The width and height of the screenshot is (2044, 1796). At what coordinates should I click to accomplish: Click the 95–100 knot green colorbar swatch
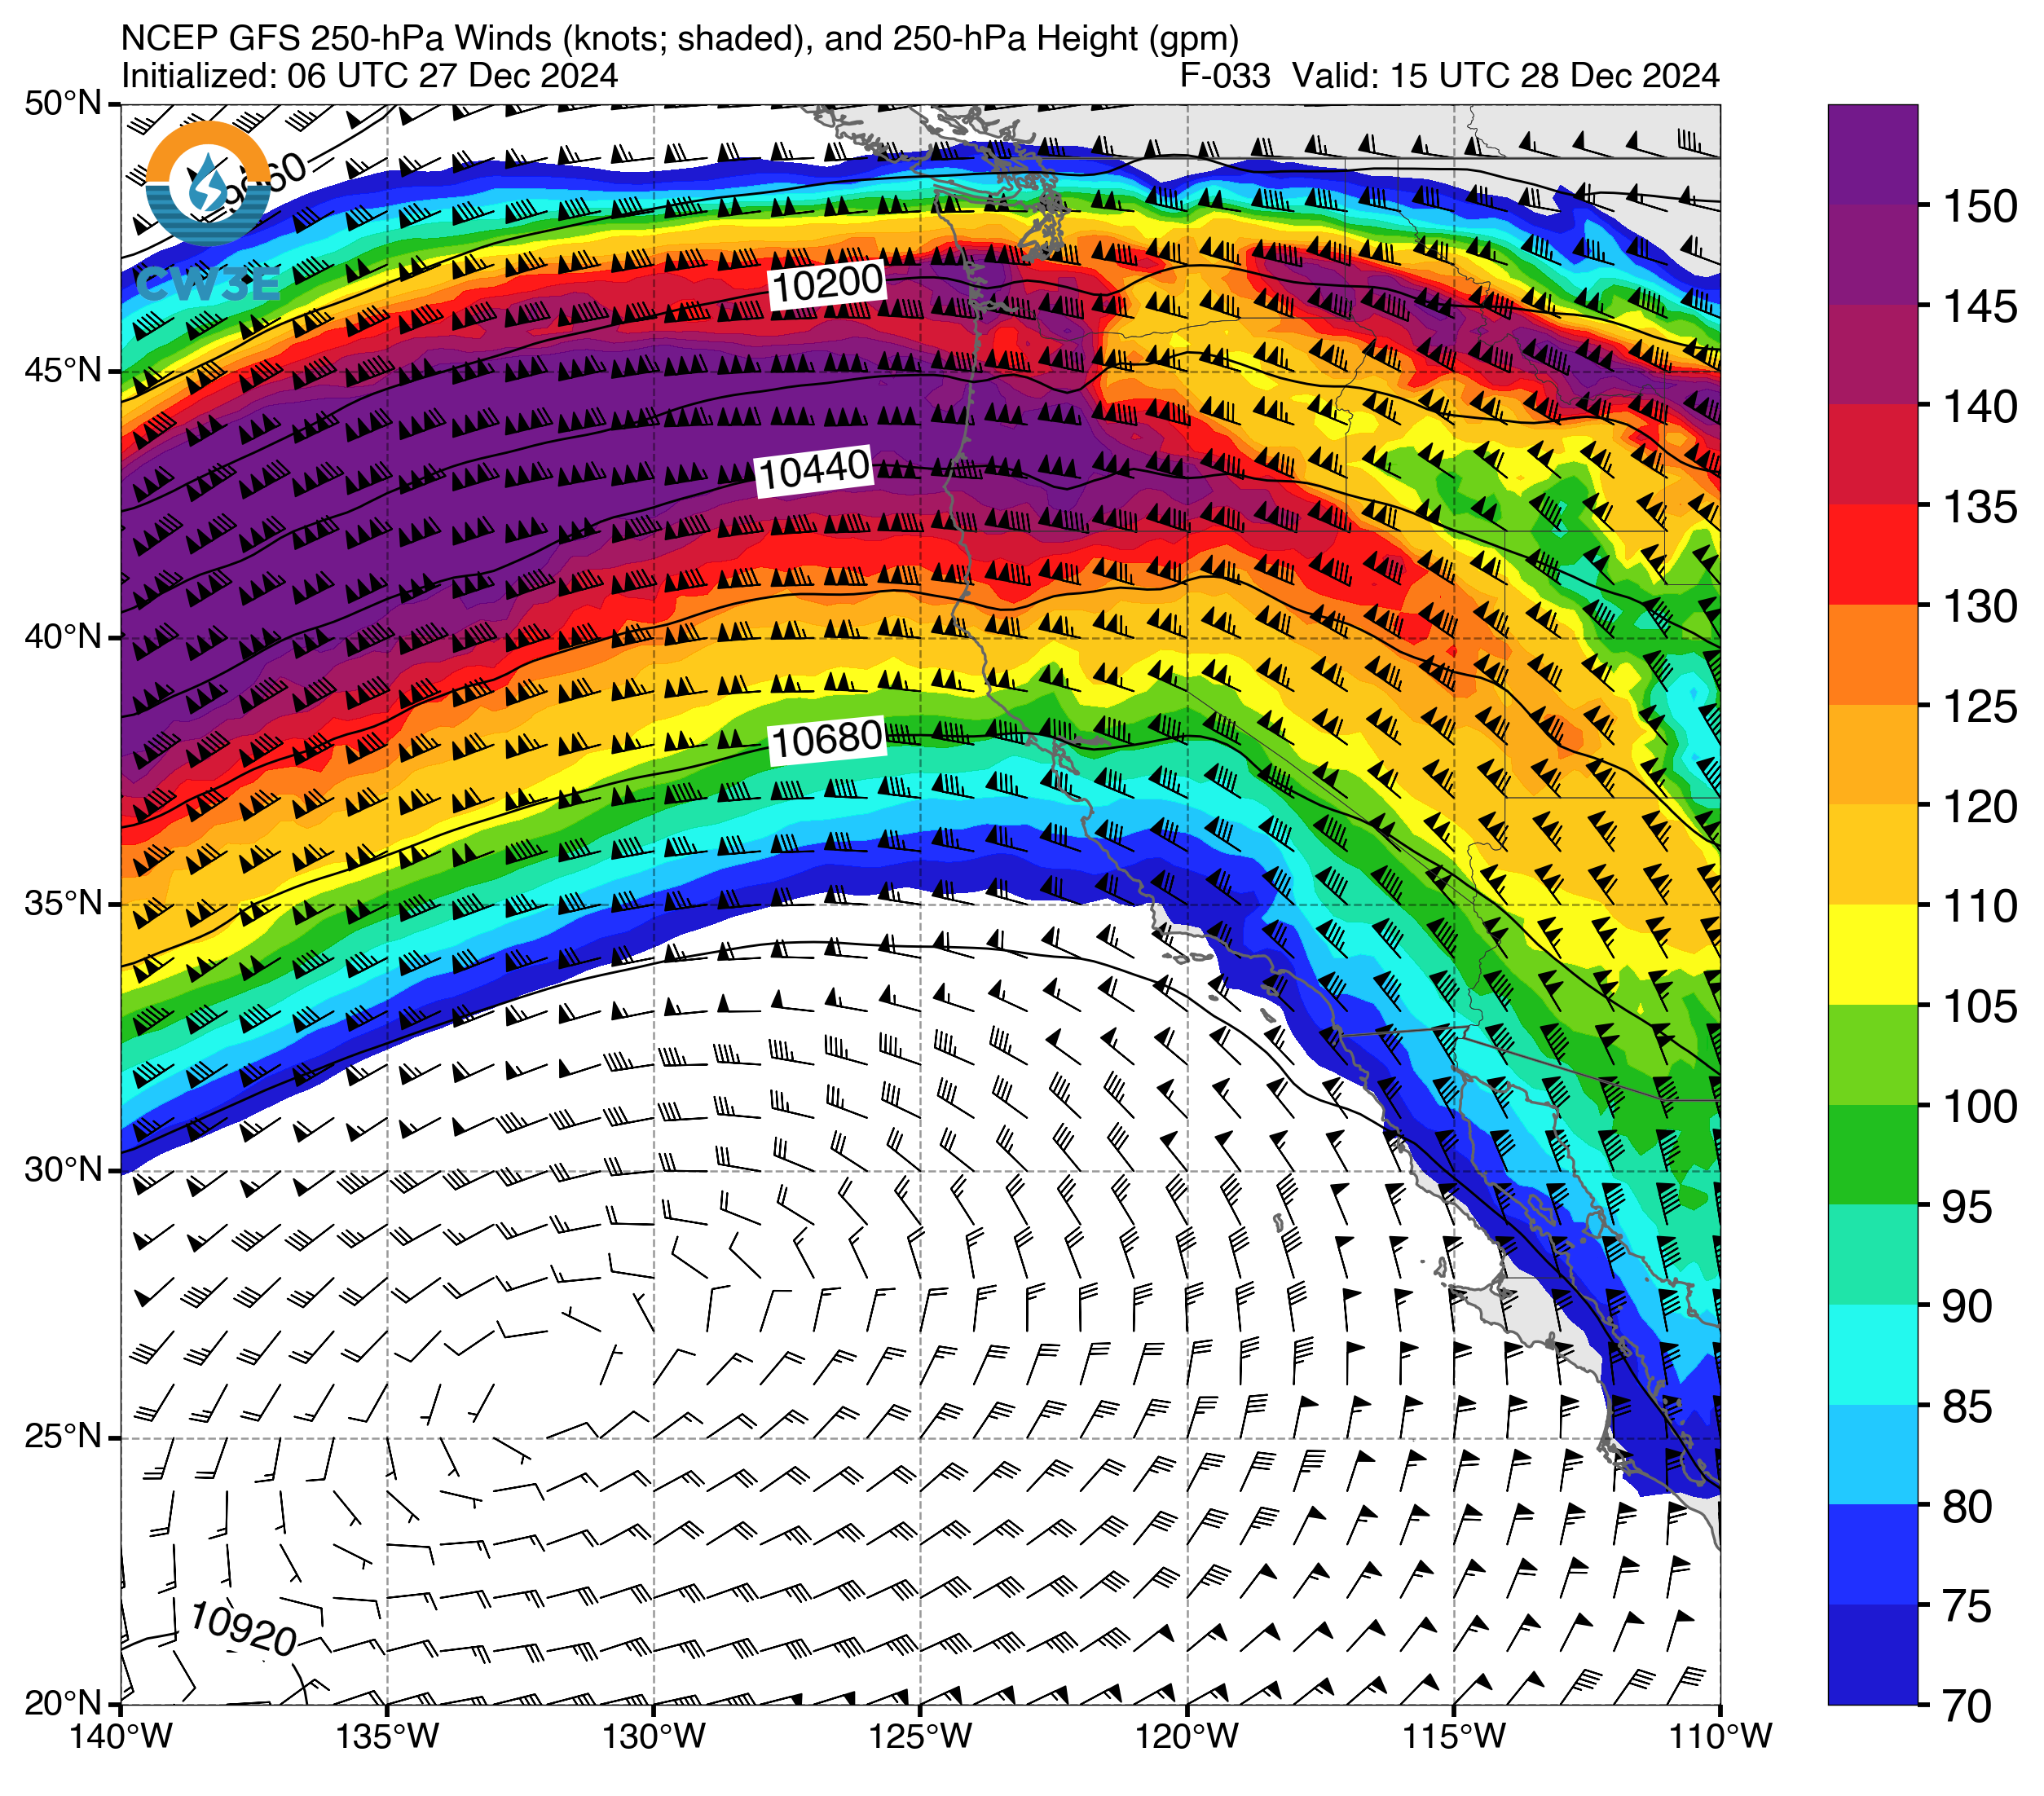1873,1155
